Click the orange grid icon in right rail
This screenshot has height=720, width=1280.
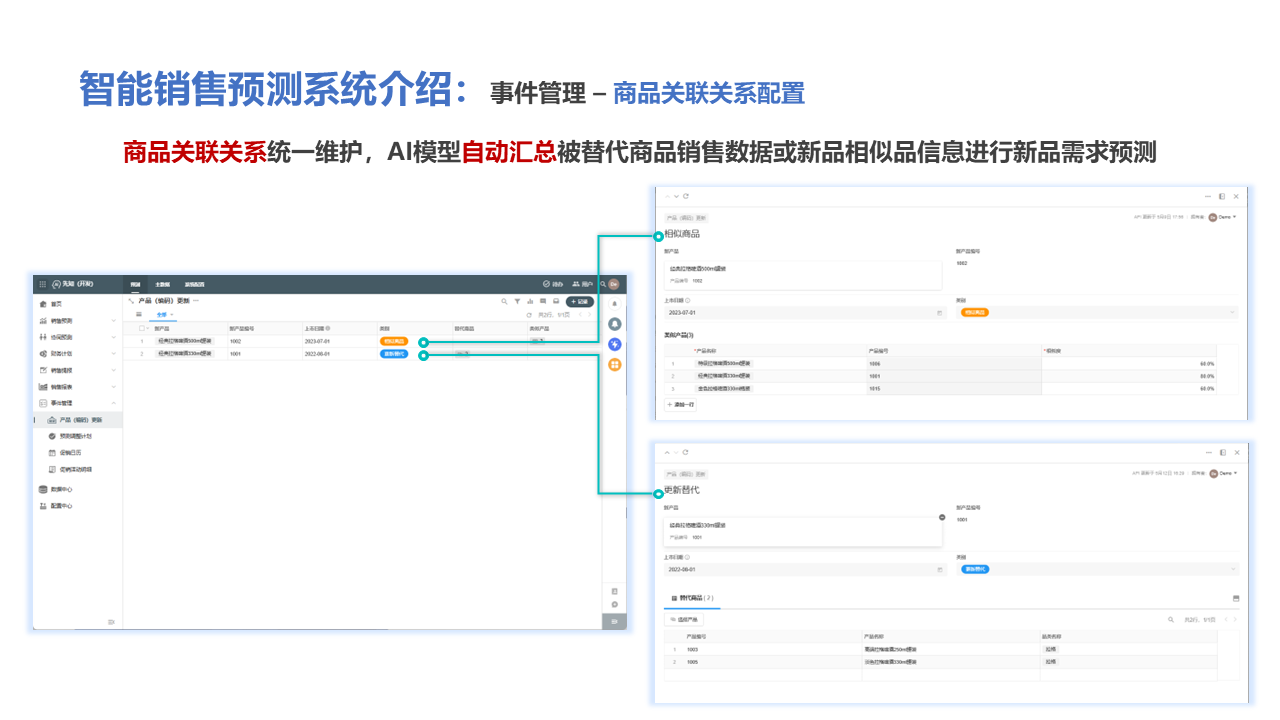pyautogui.click(x=615, y=364)
